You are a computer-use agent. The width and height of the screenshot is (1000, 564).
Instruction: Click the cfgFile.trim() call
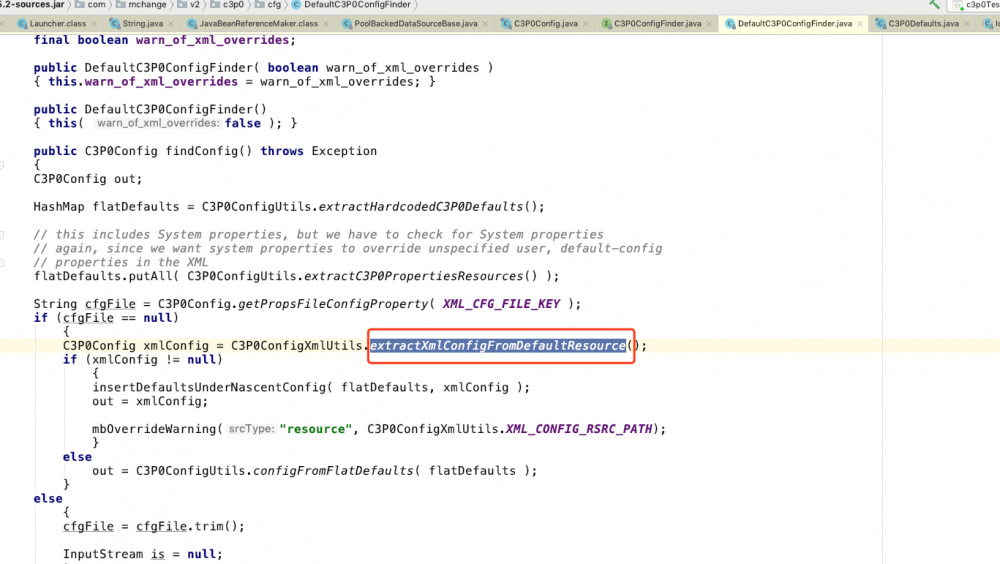[x=190, y=526]
